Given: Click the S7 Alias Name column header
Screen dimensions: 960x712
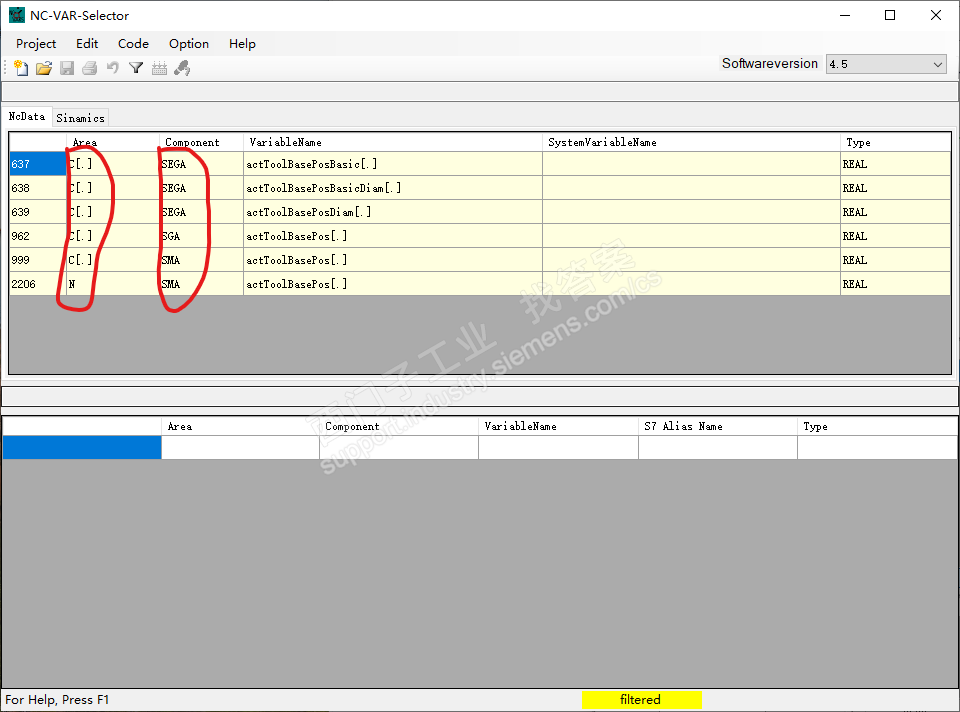Looking at the screenshot, I should click(x=718, y=426).
